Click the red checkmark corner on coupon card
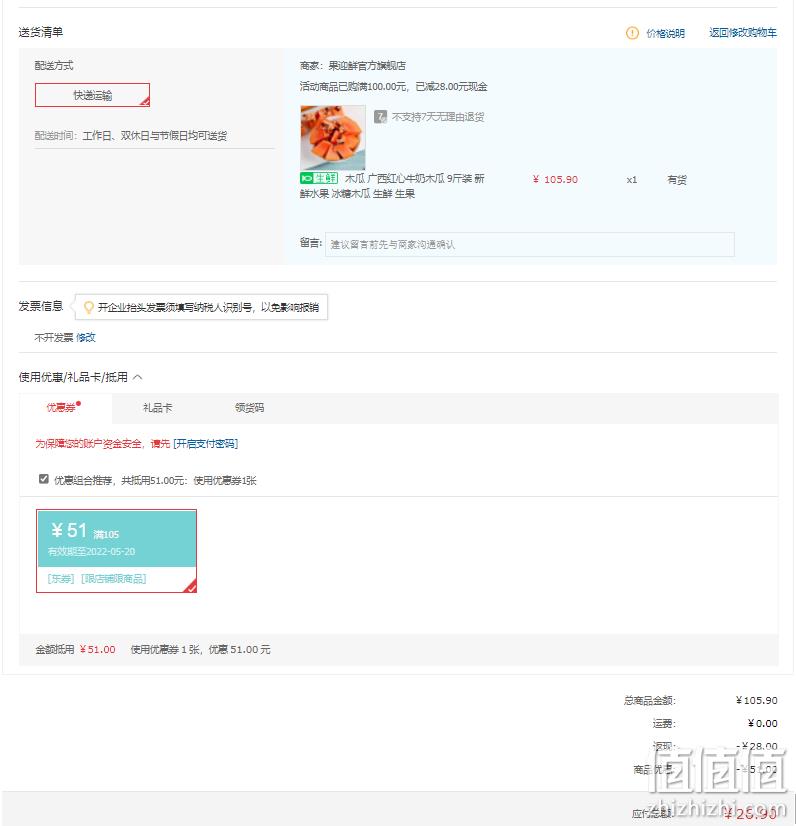The width and height of the screenshot is (796, 826). point(191,586)
